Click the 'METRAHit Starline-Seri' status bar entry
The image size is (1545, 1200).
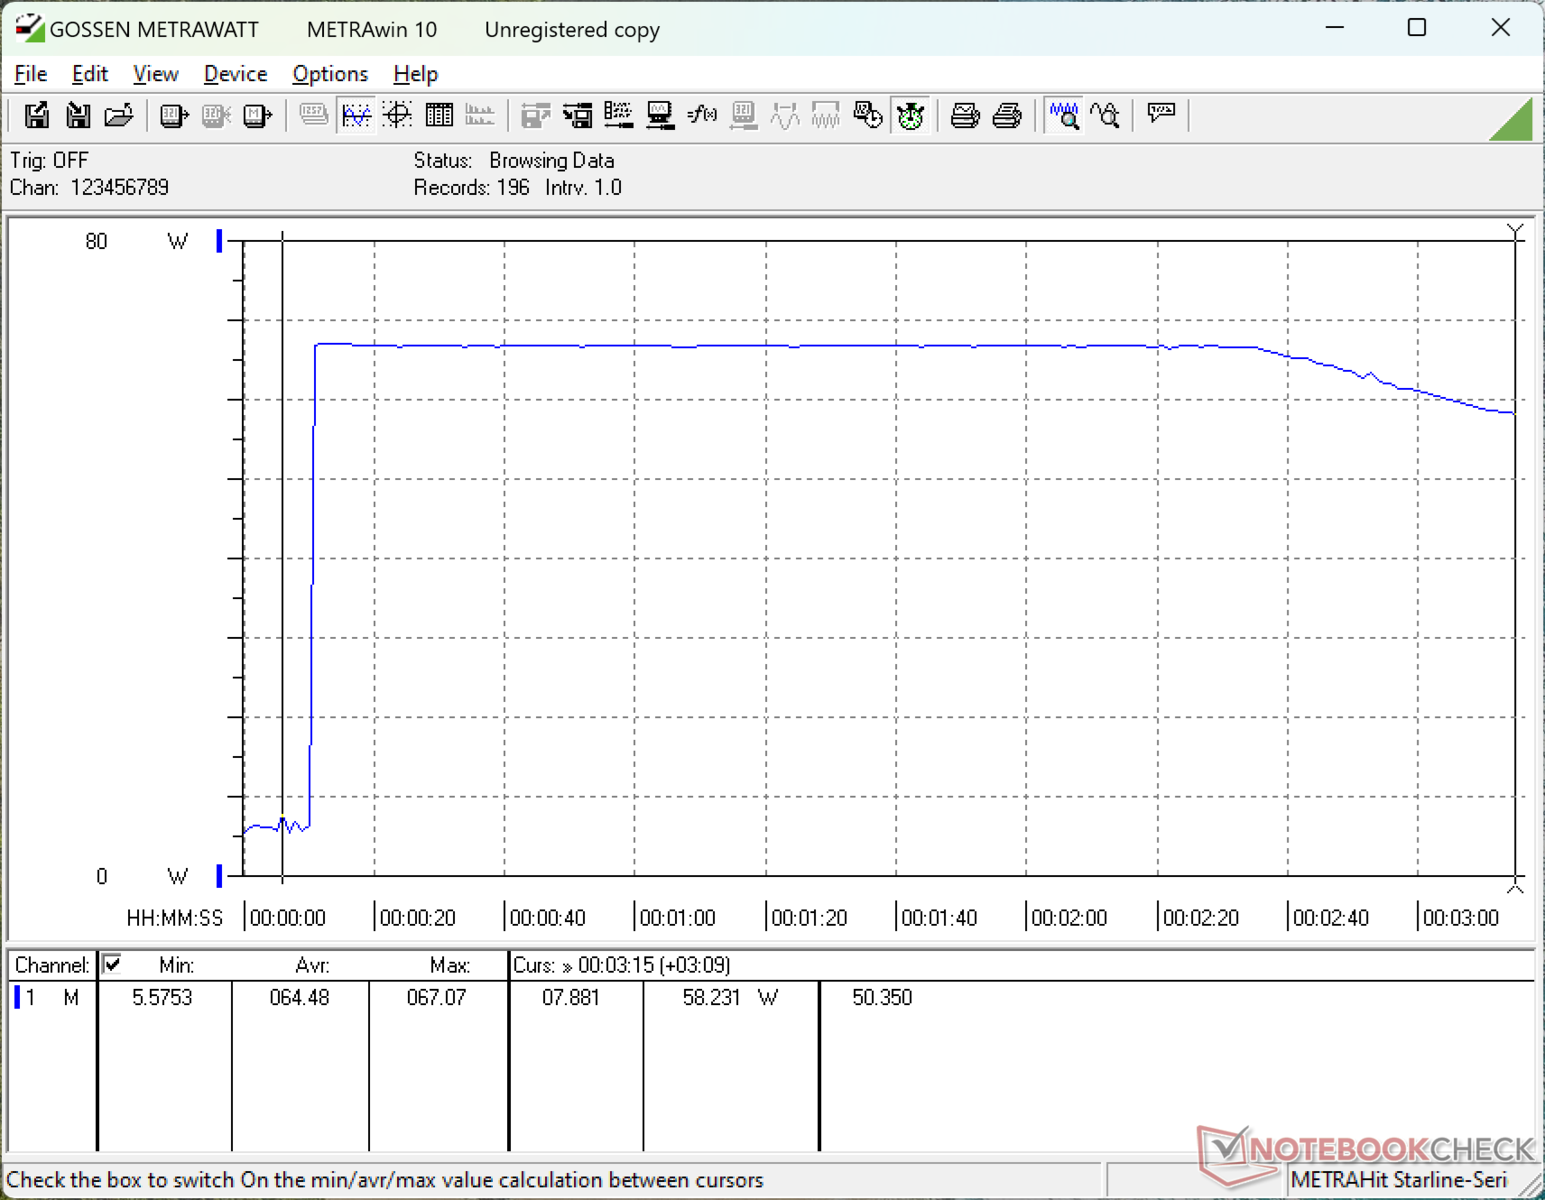pyautogui.click(x=1399, y=1180)
